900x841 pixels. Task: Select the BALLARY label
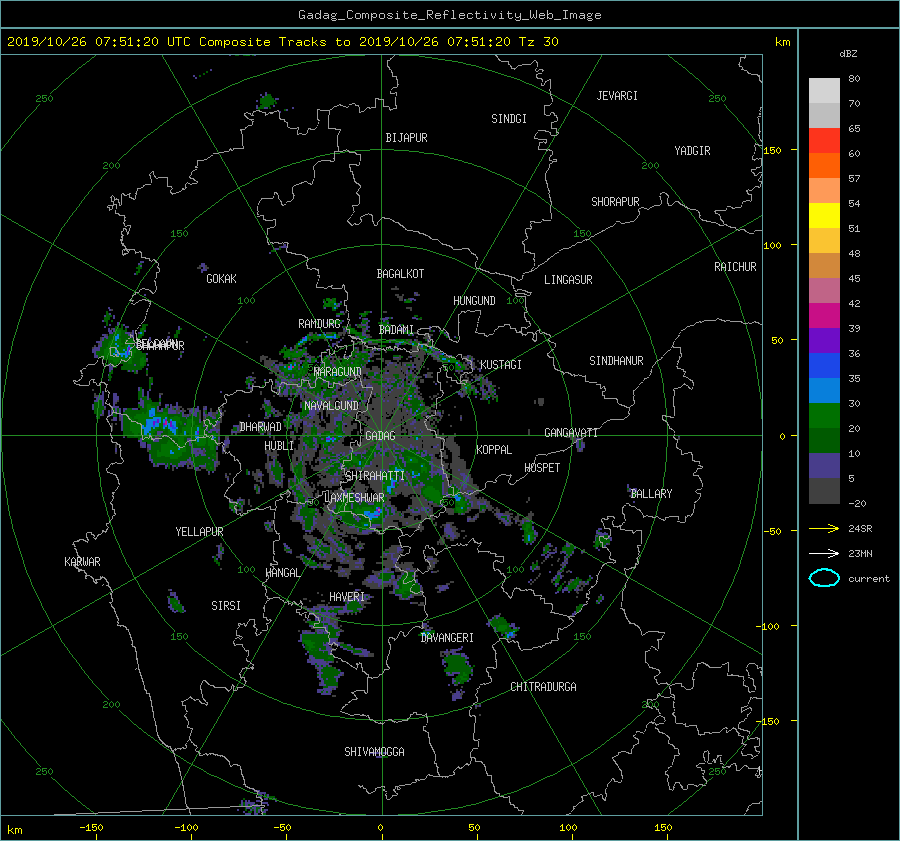(651, 494)
